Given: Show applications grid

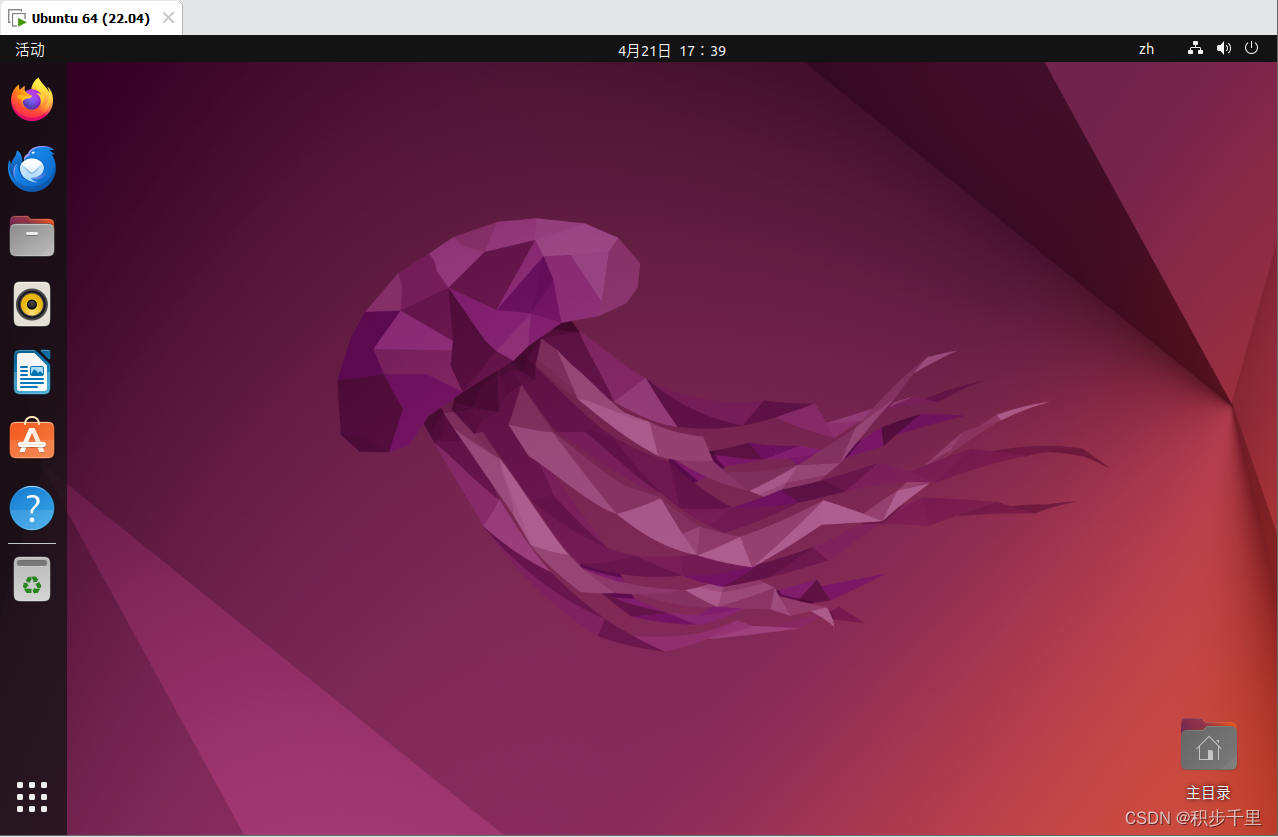Looking at the screenshot, I should [x=32, y=797].
